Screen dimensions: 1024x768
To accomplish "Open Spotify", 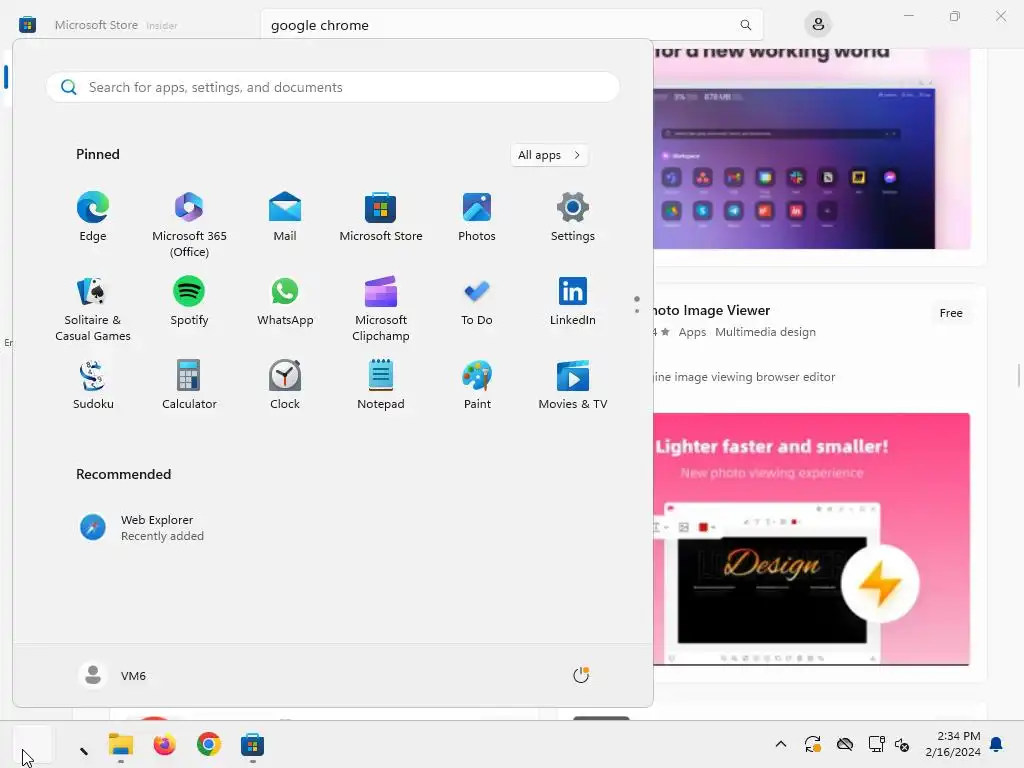I will (x=189, y=302).
